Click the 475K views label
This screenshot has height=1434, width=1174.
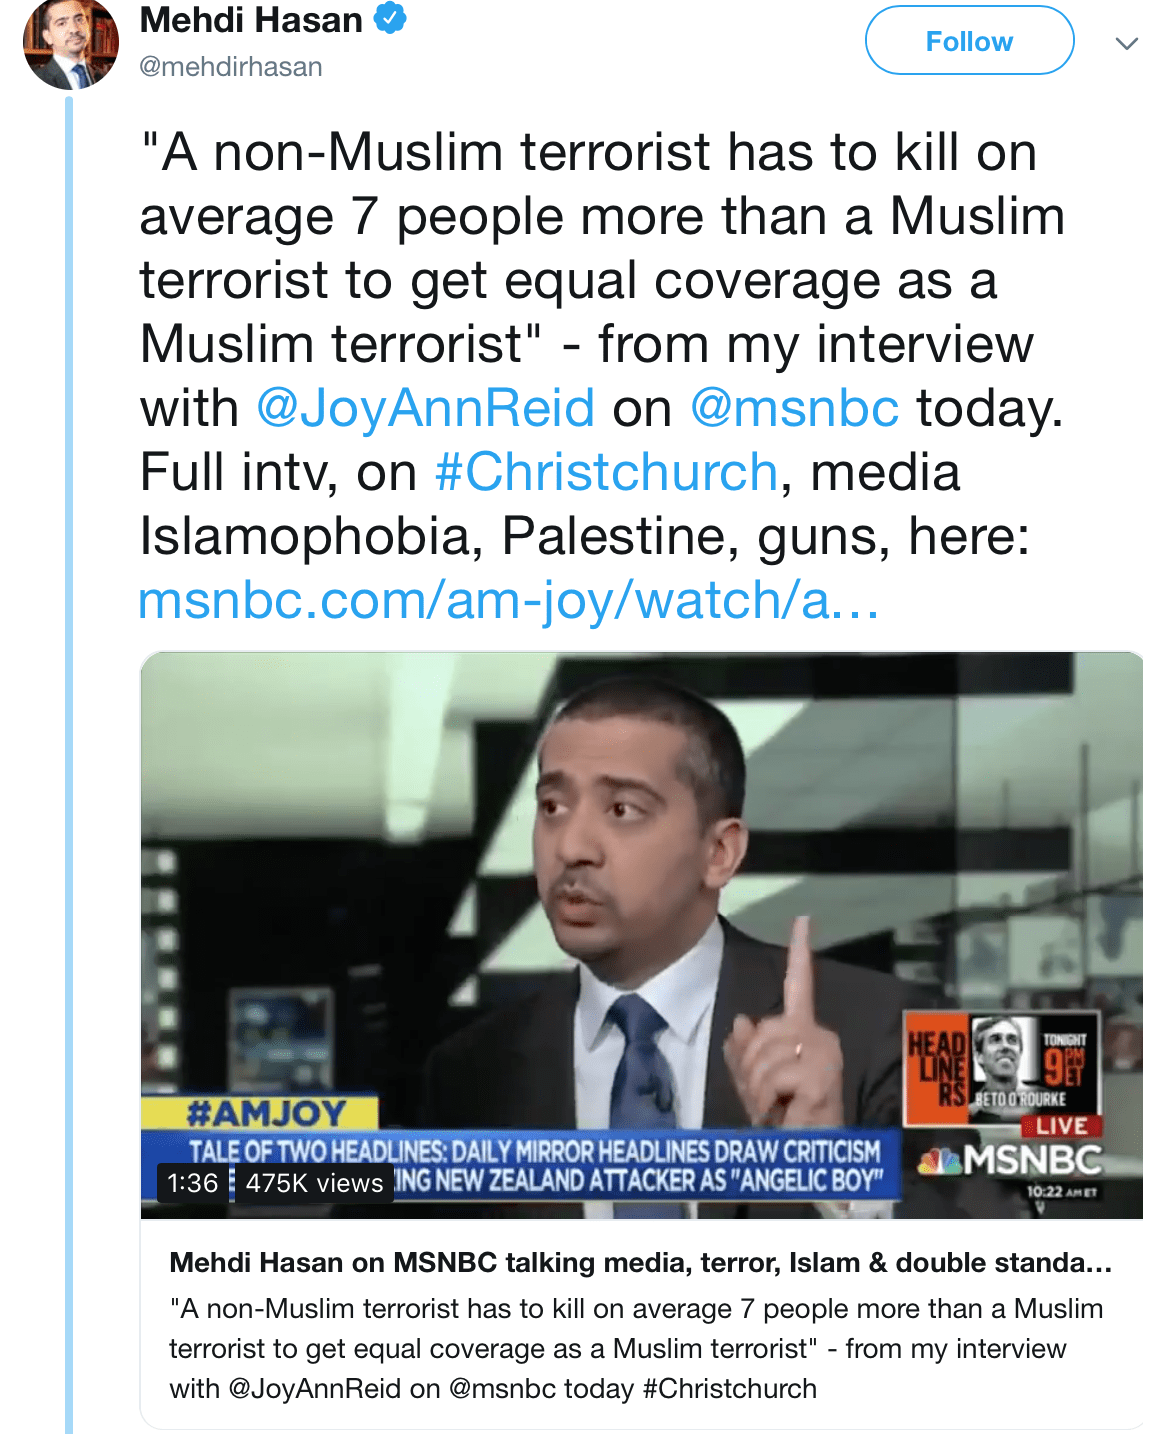tap(314, 1183)
